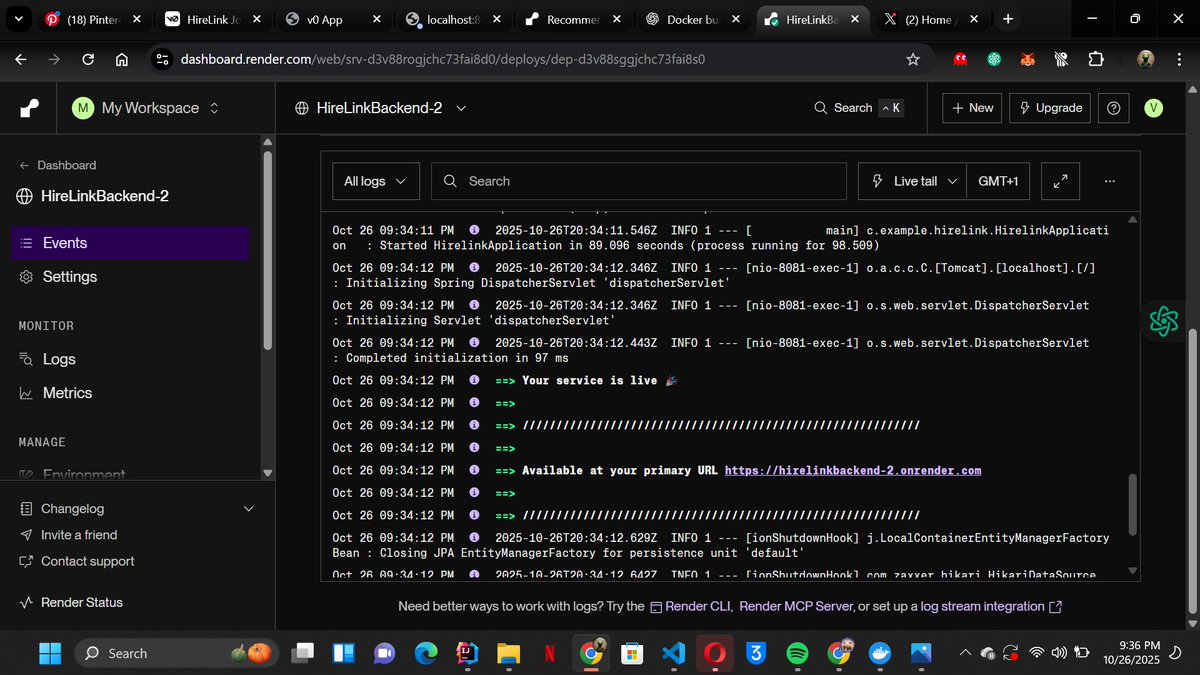
Task: Click the MetaMask fox extension icon
Action: coord(1028,60)
